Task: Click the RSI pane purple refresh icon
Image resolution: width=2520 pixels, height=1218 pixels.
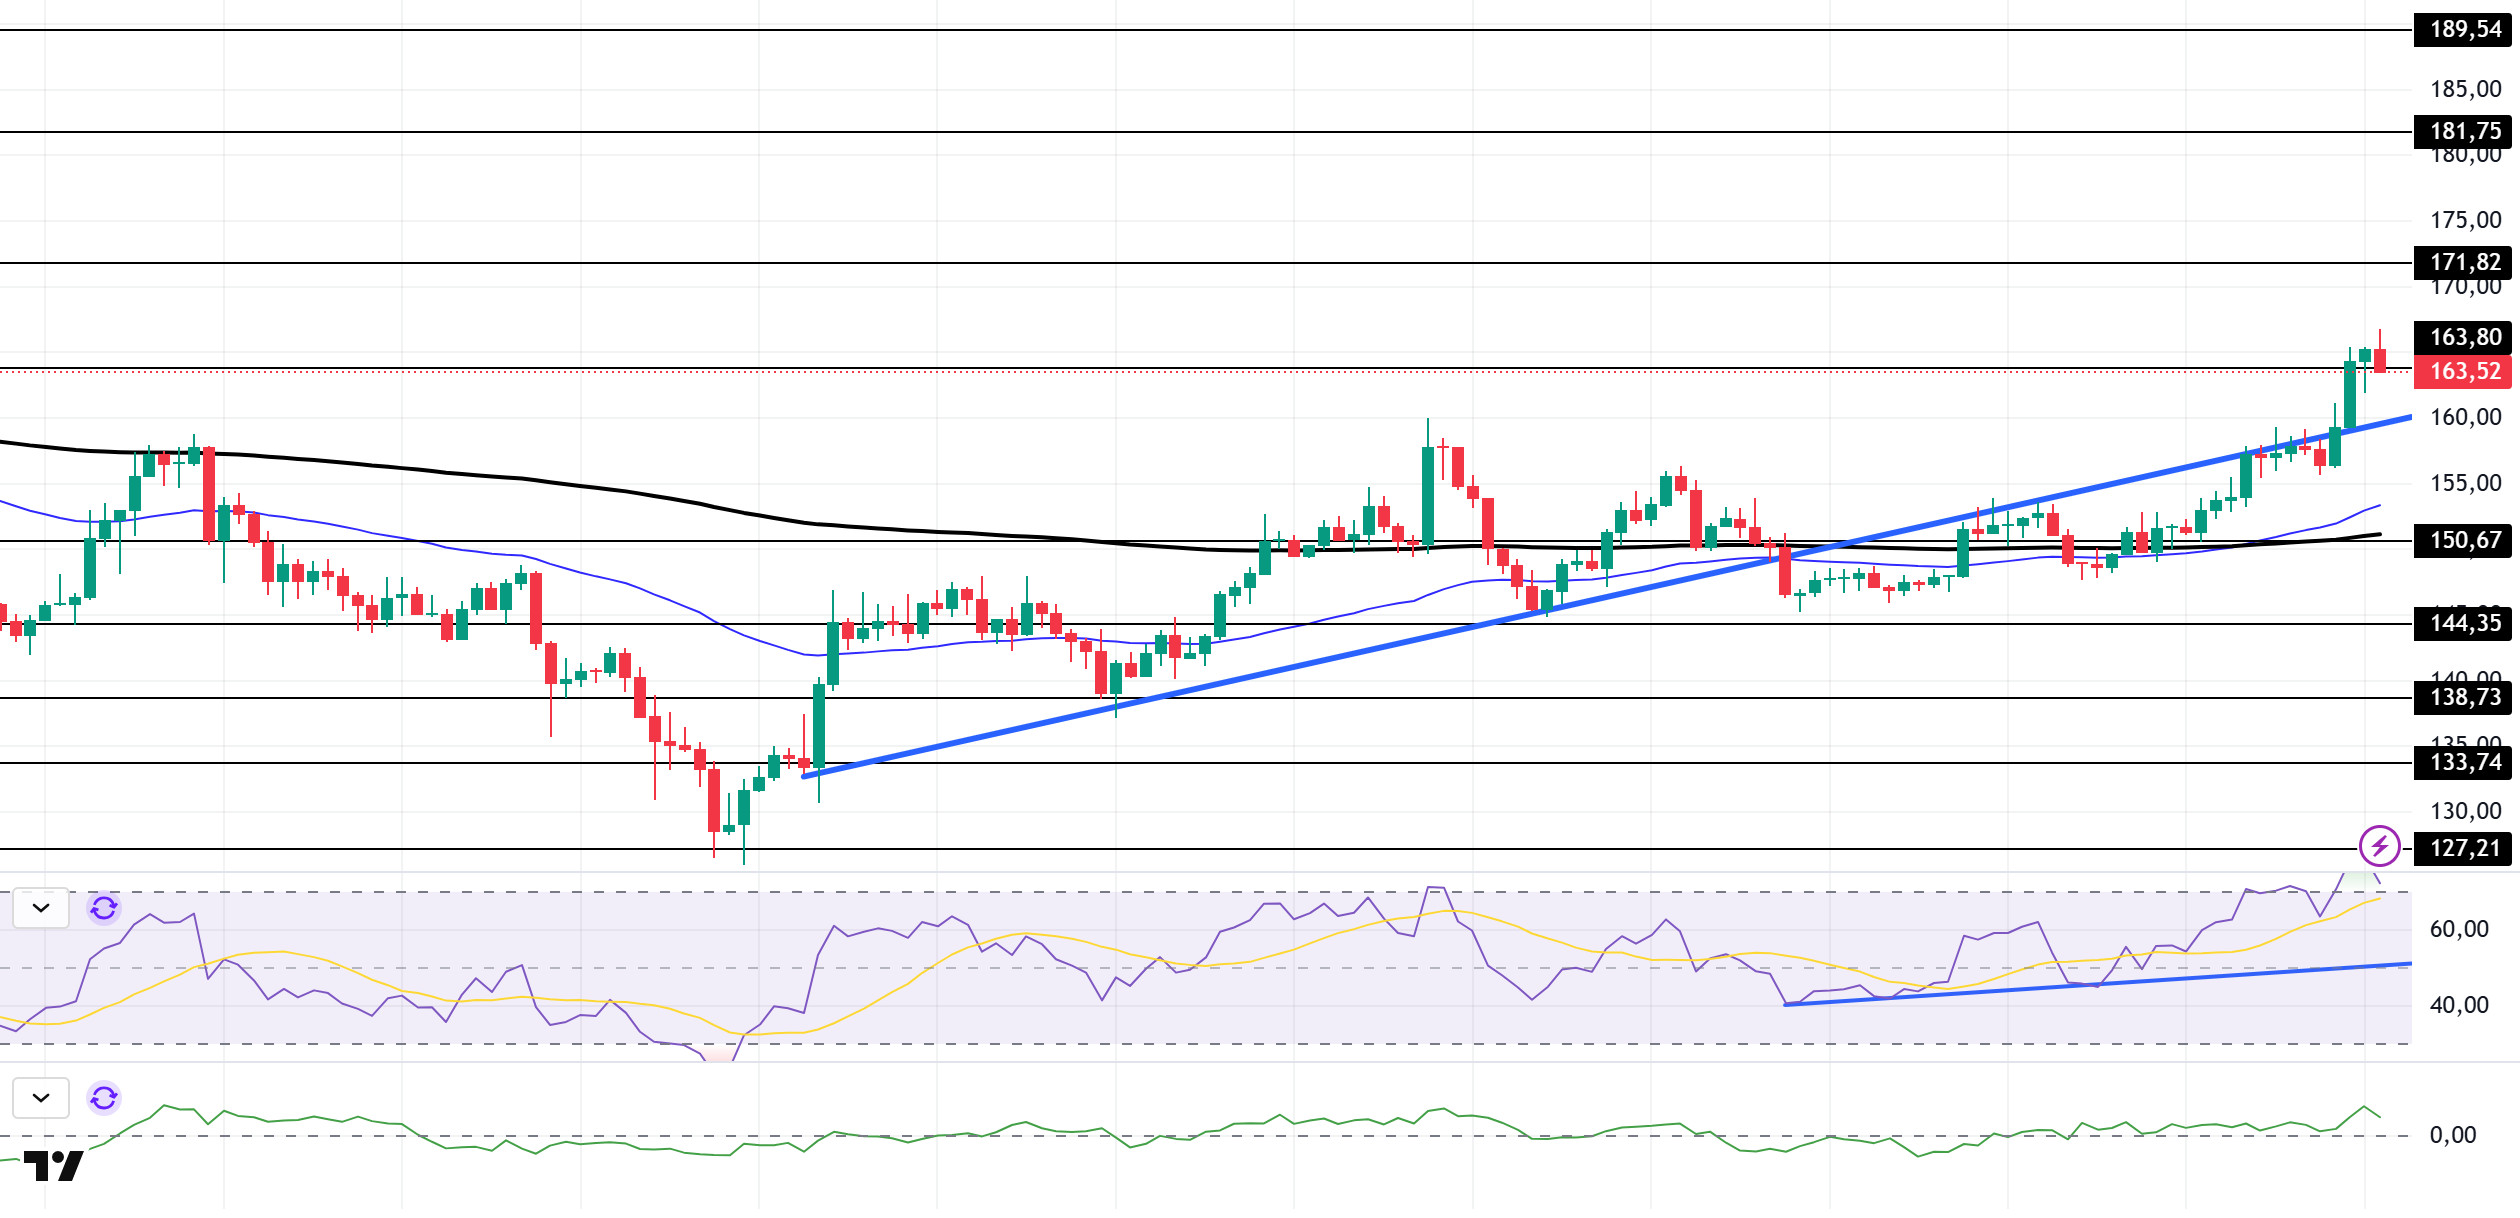Action: click(104, 908)
